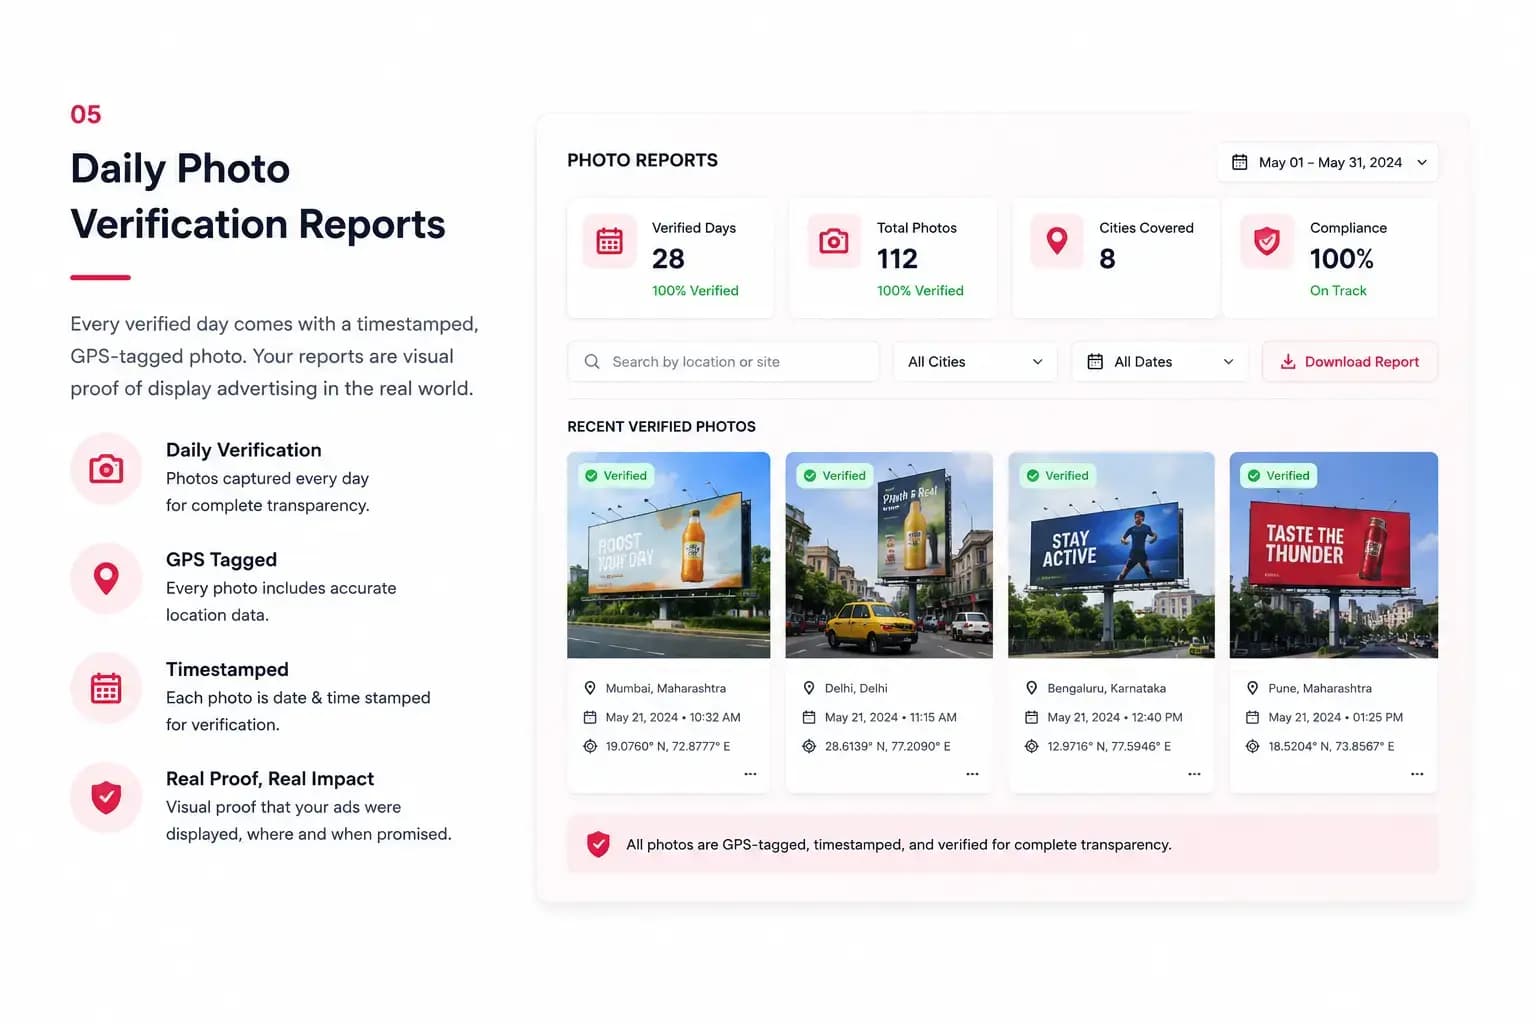1536x1024 pixels.
Task: Open the Pune Taste the Thunder billboard photo
Action: [1334, 555]
